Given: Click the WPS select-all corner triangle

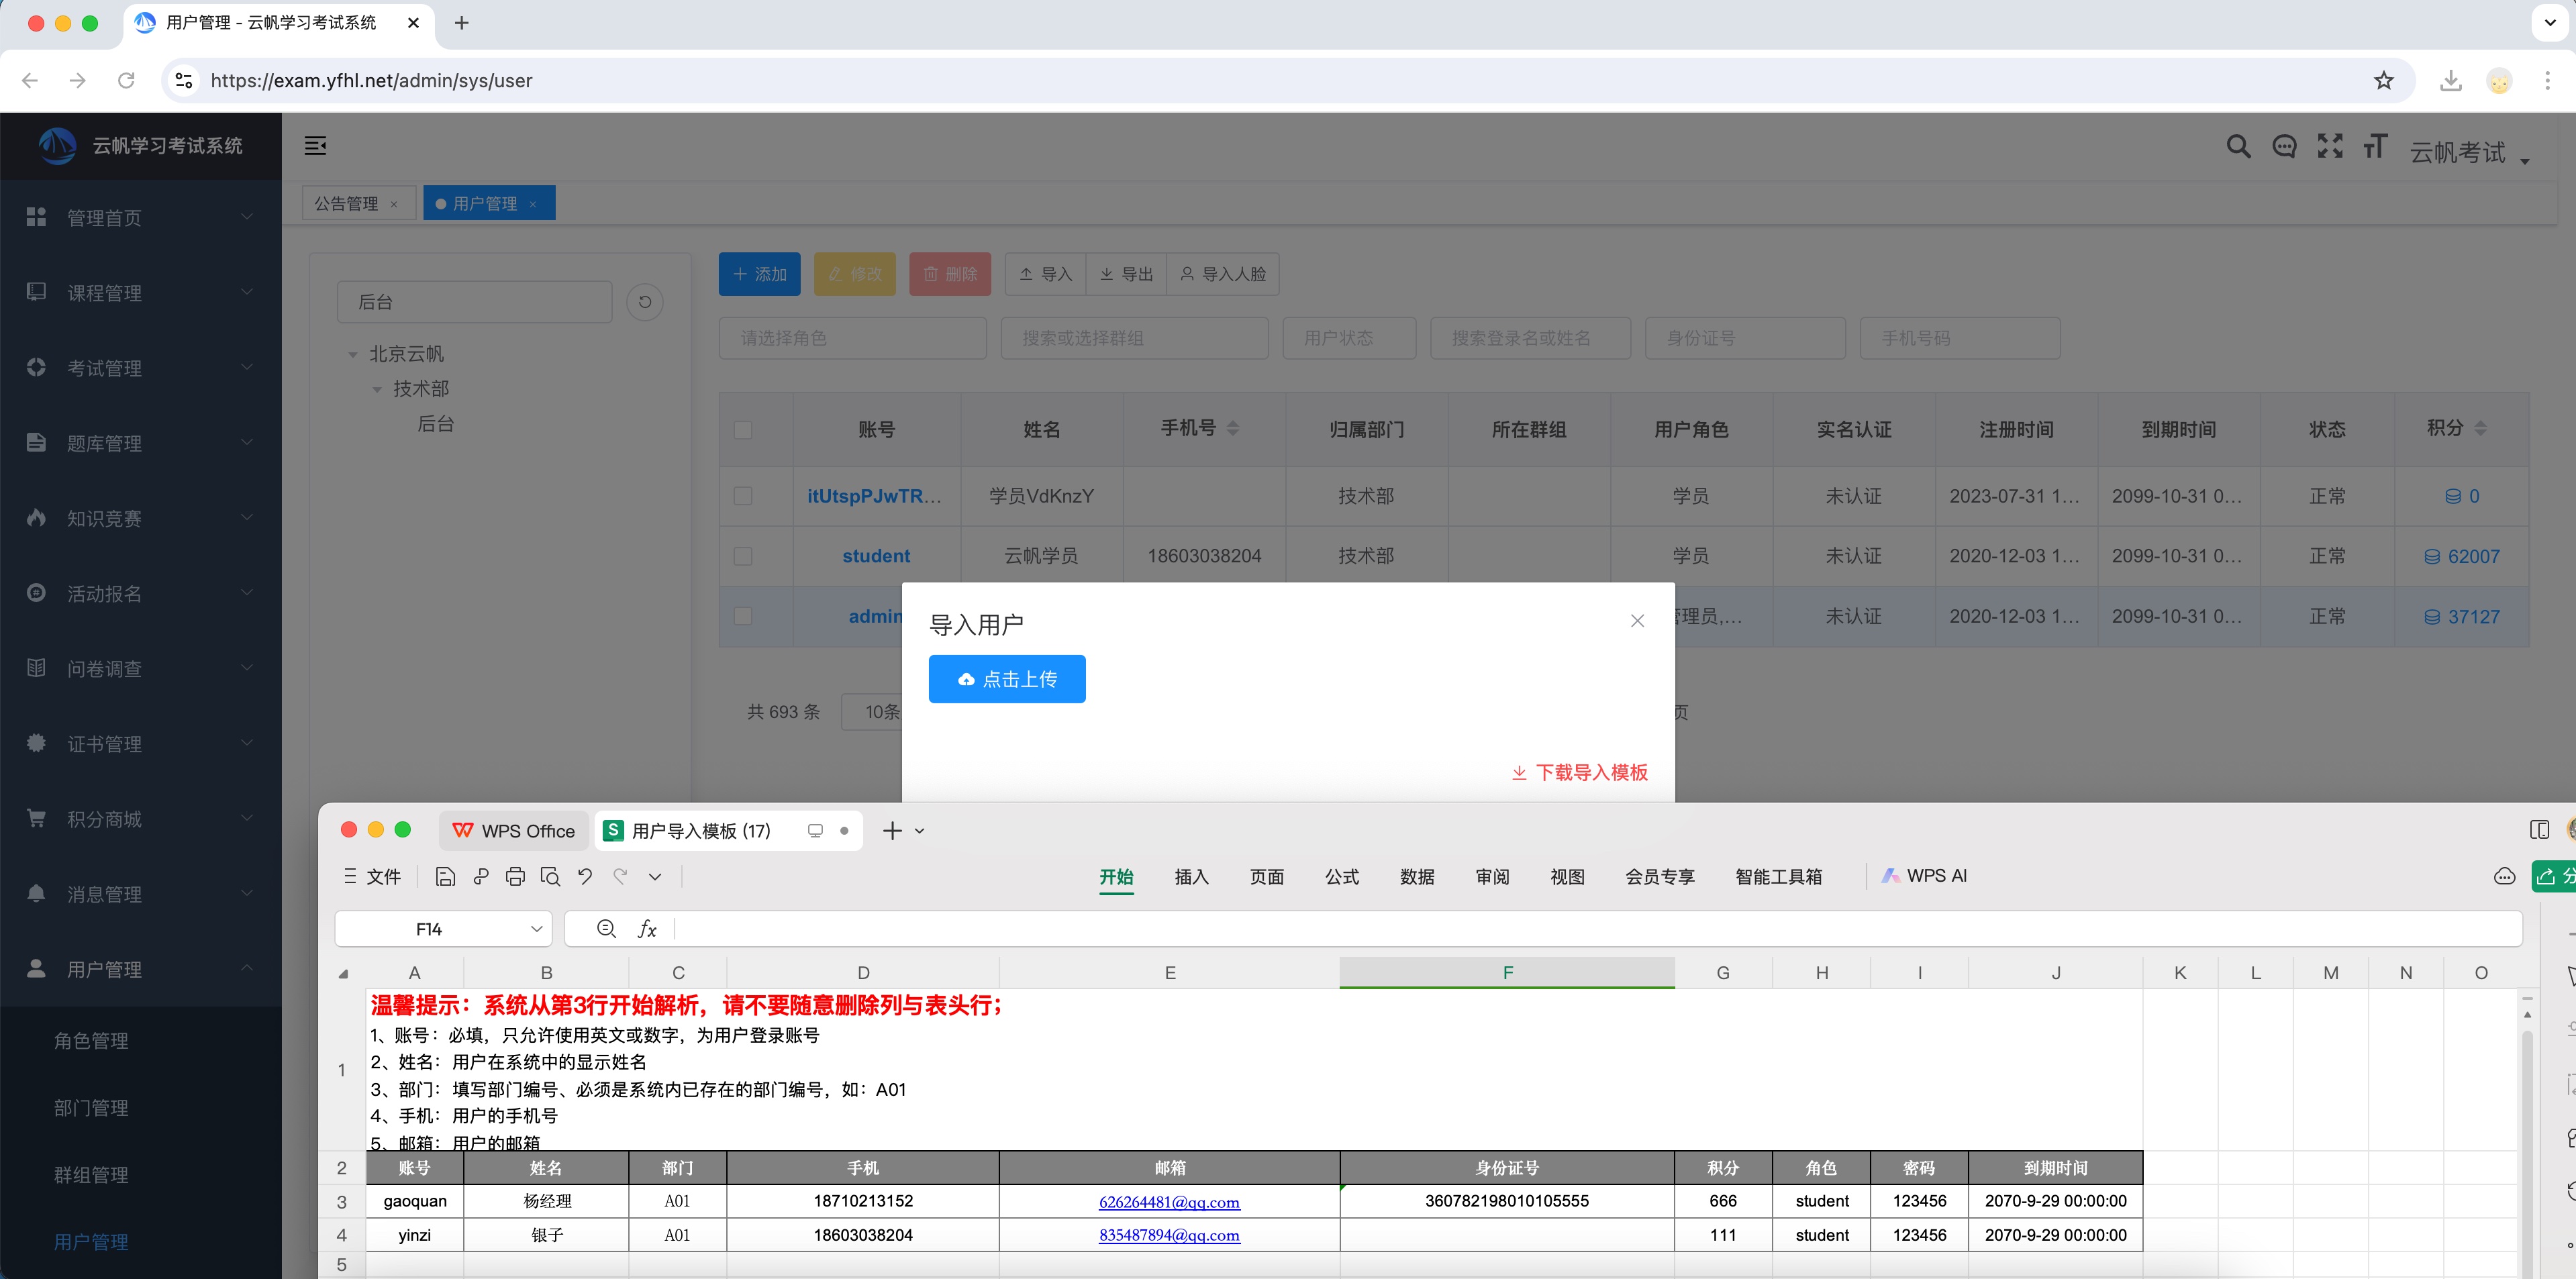Looking at the screenshot, I should pyautogui.click(x=343, y=973).
